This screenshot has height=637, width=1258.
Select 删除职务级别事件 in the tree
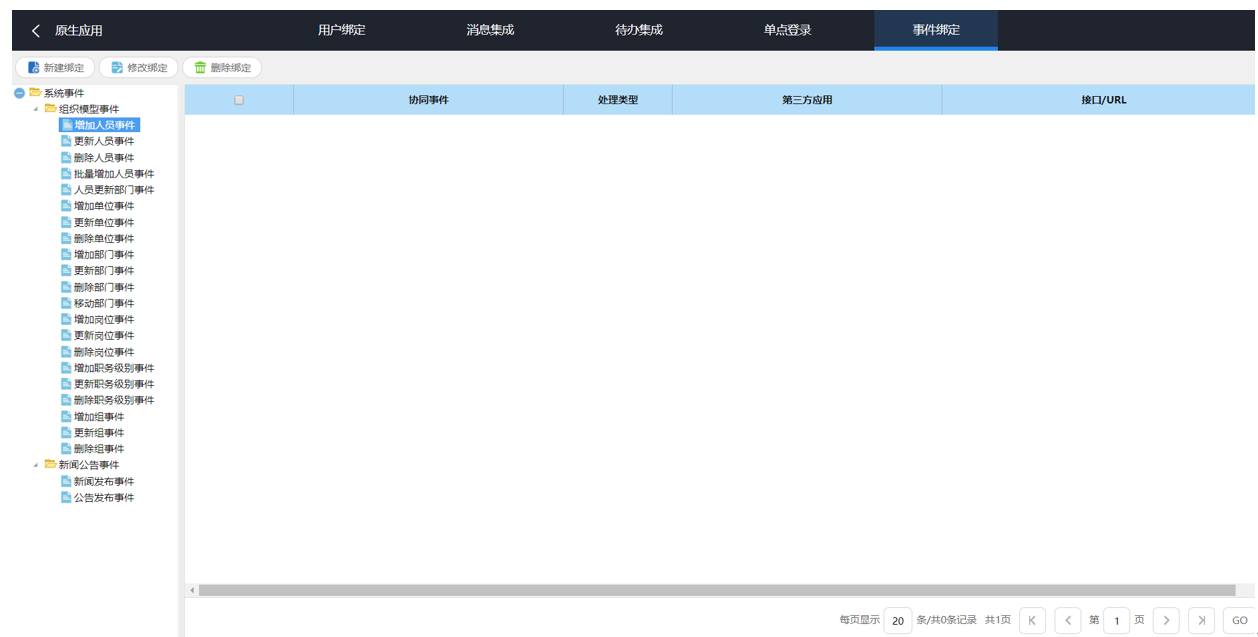(114, 400)
